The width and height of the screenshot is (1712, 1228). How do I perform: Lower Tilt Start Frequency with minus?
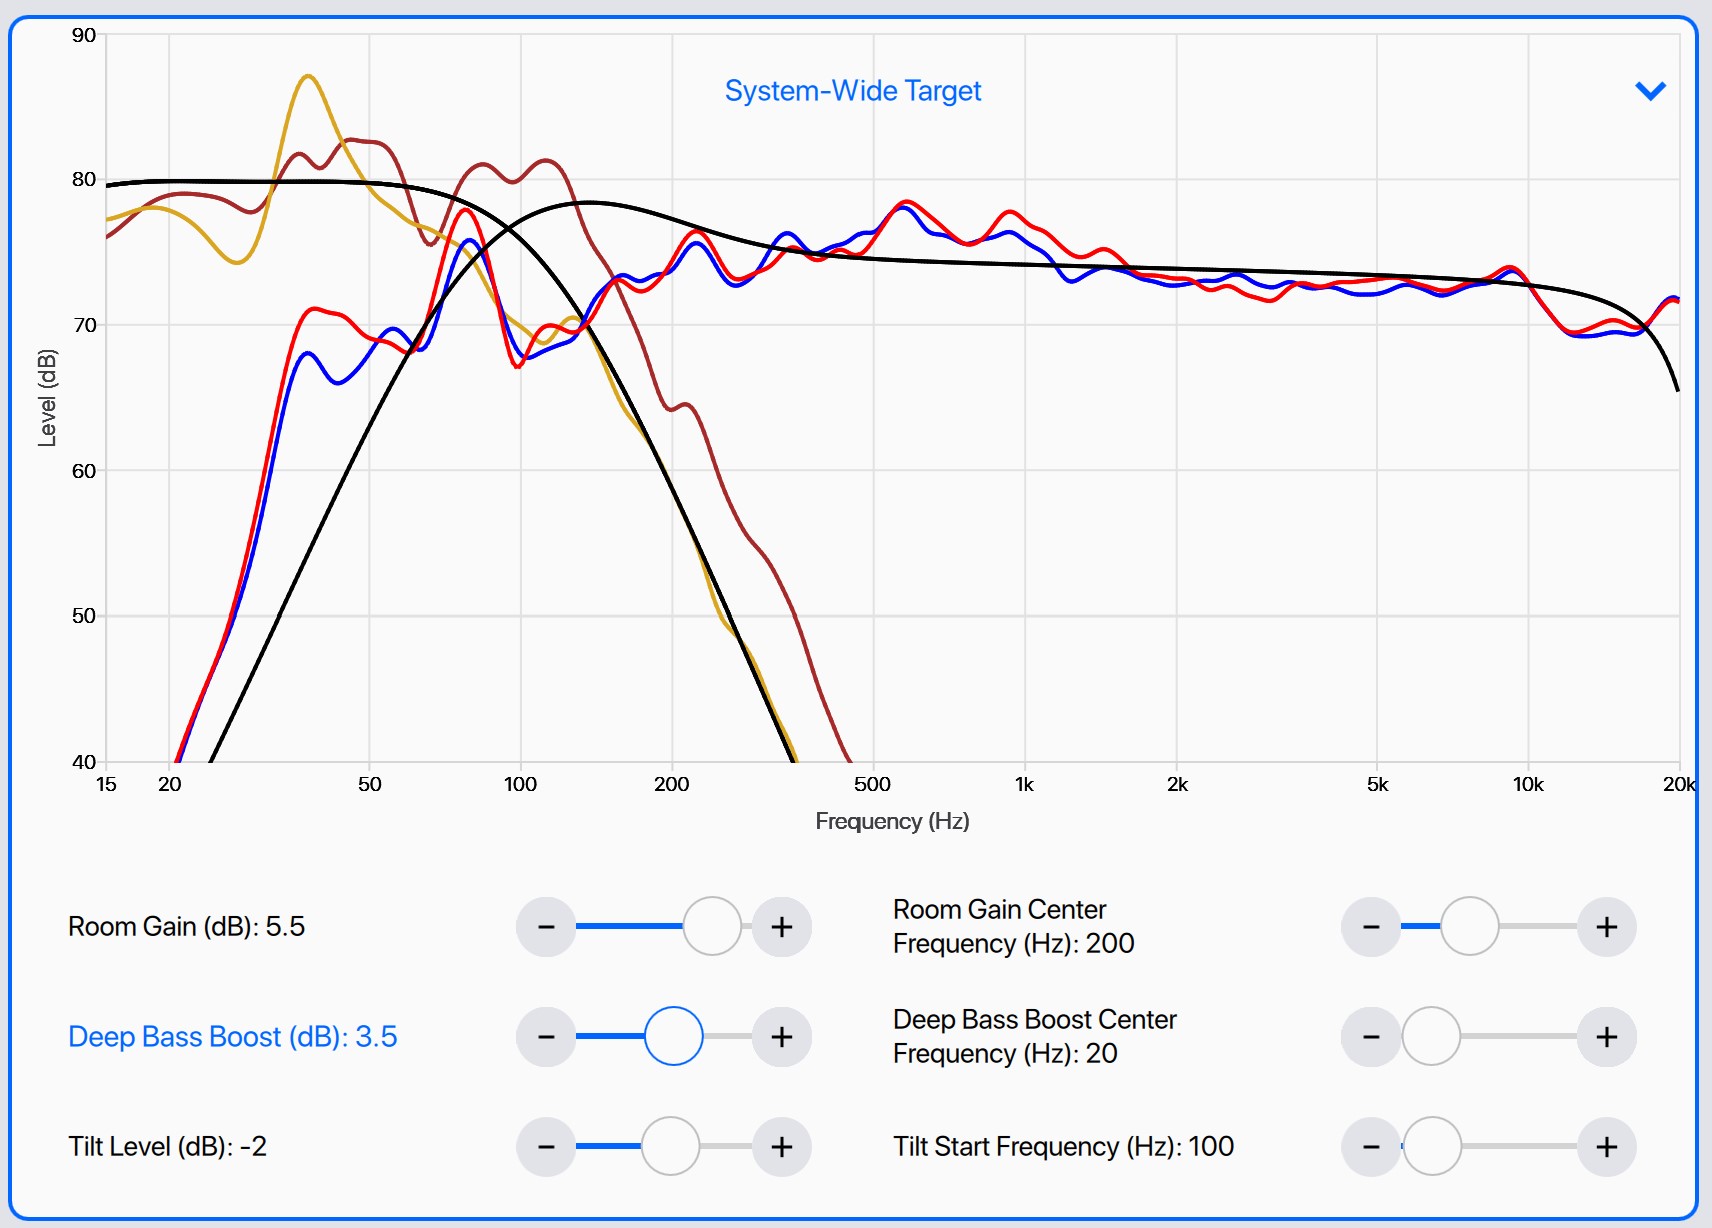1371,1147
